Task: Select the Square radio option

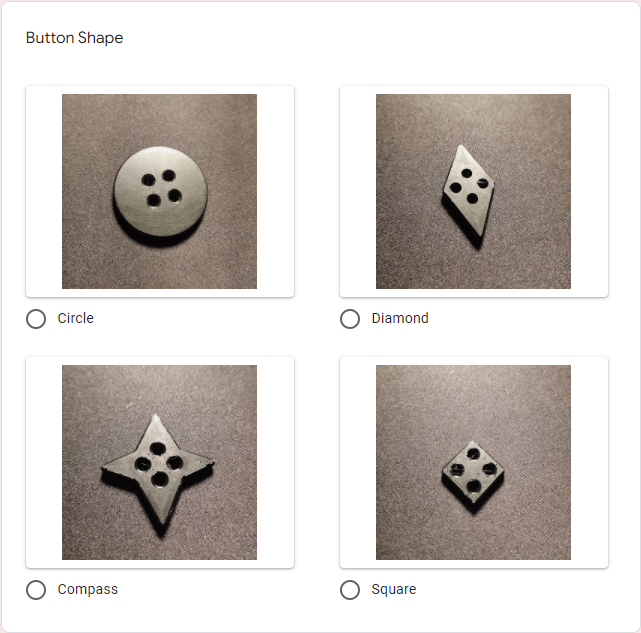Action: [350, 590]
